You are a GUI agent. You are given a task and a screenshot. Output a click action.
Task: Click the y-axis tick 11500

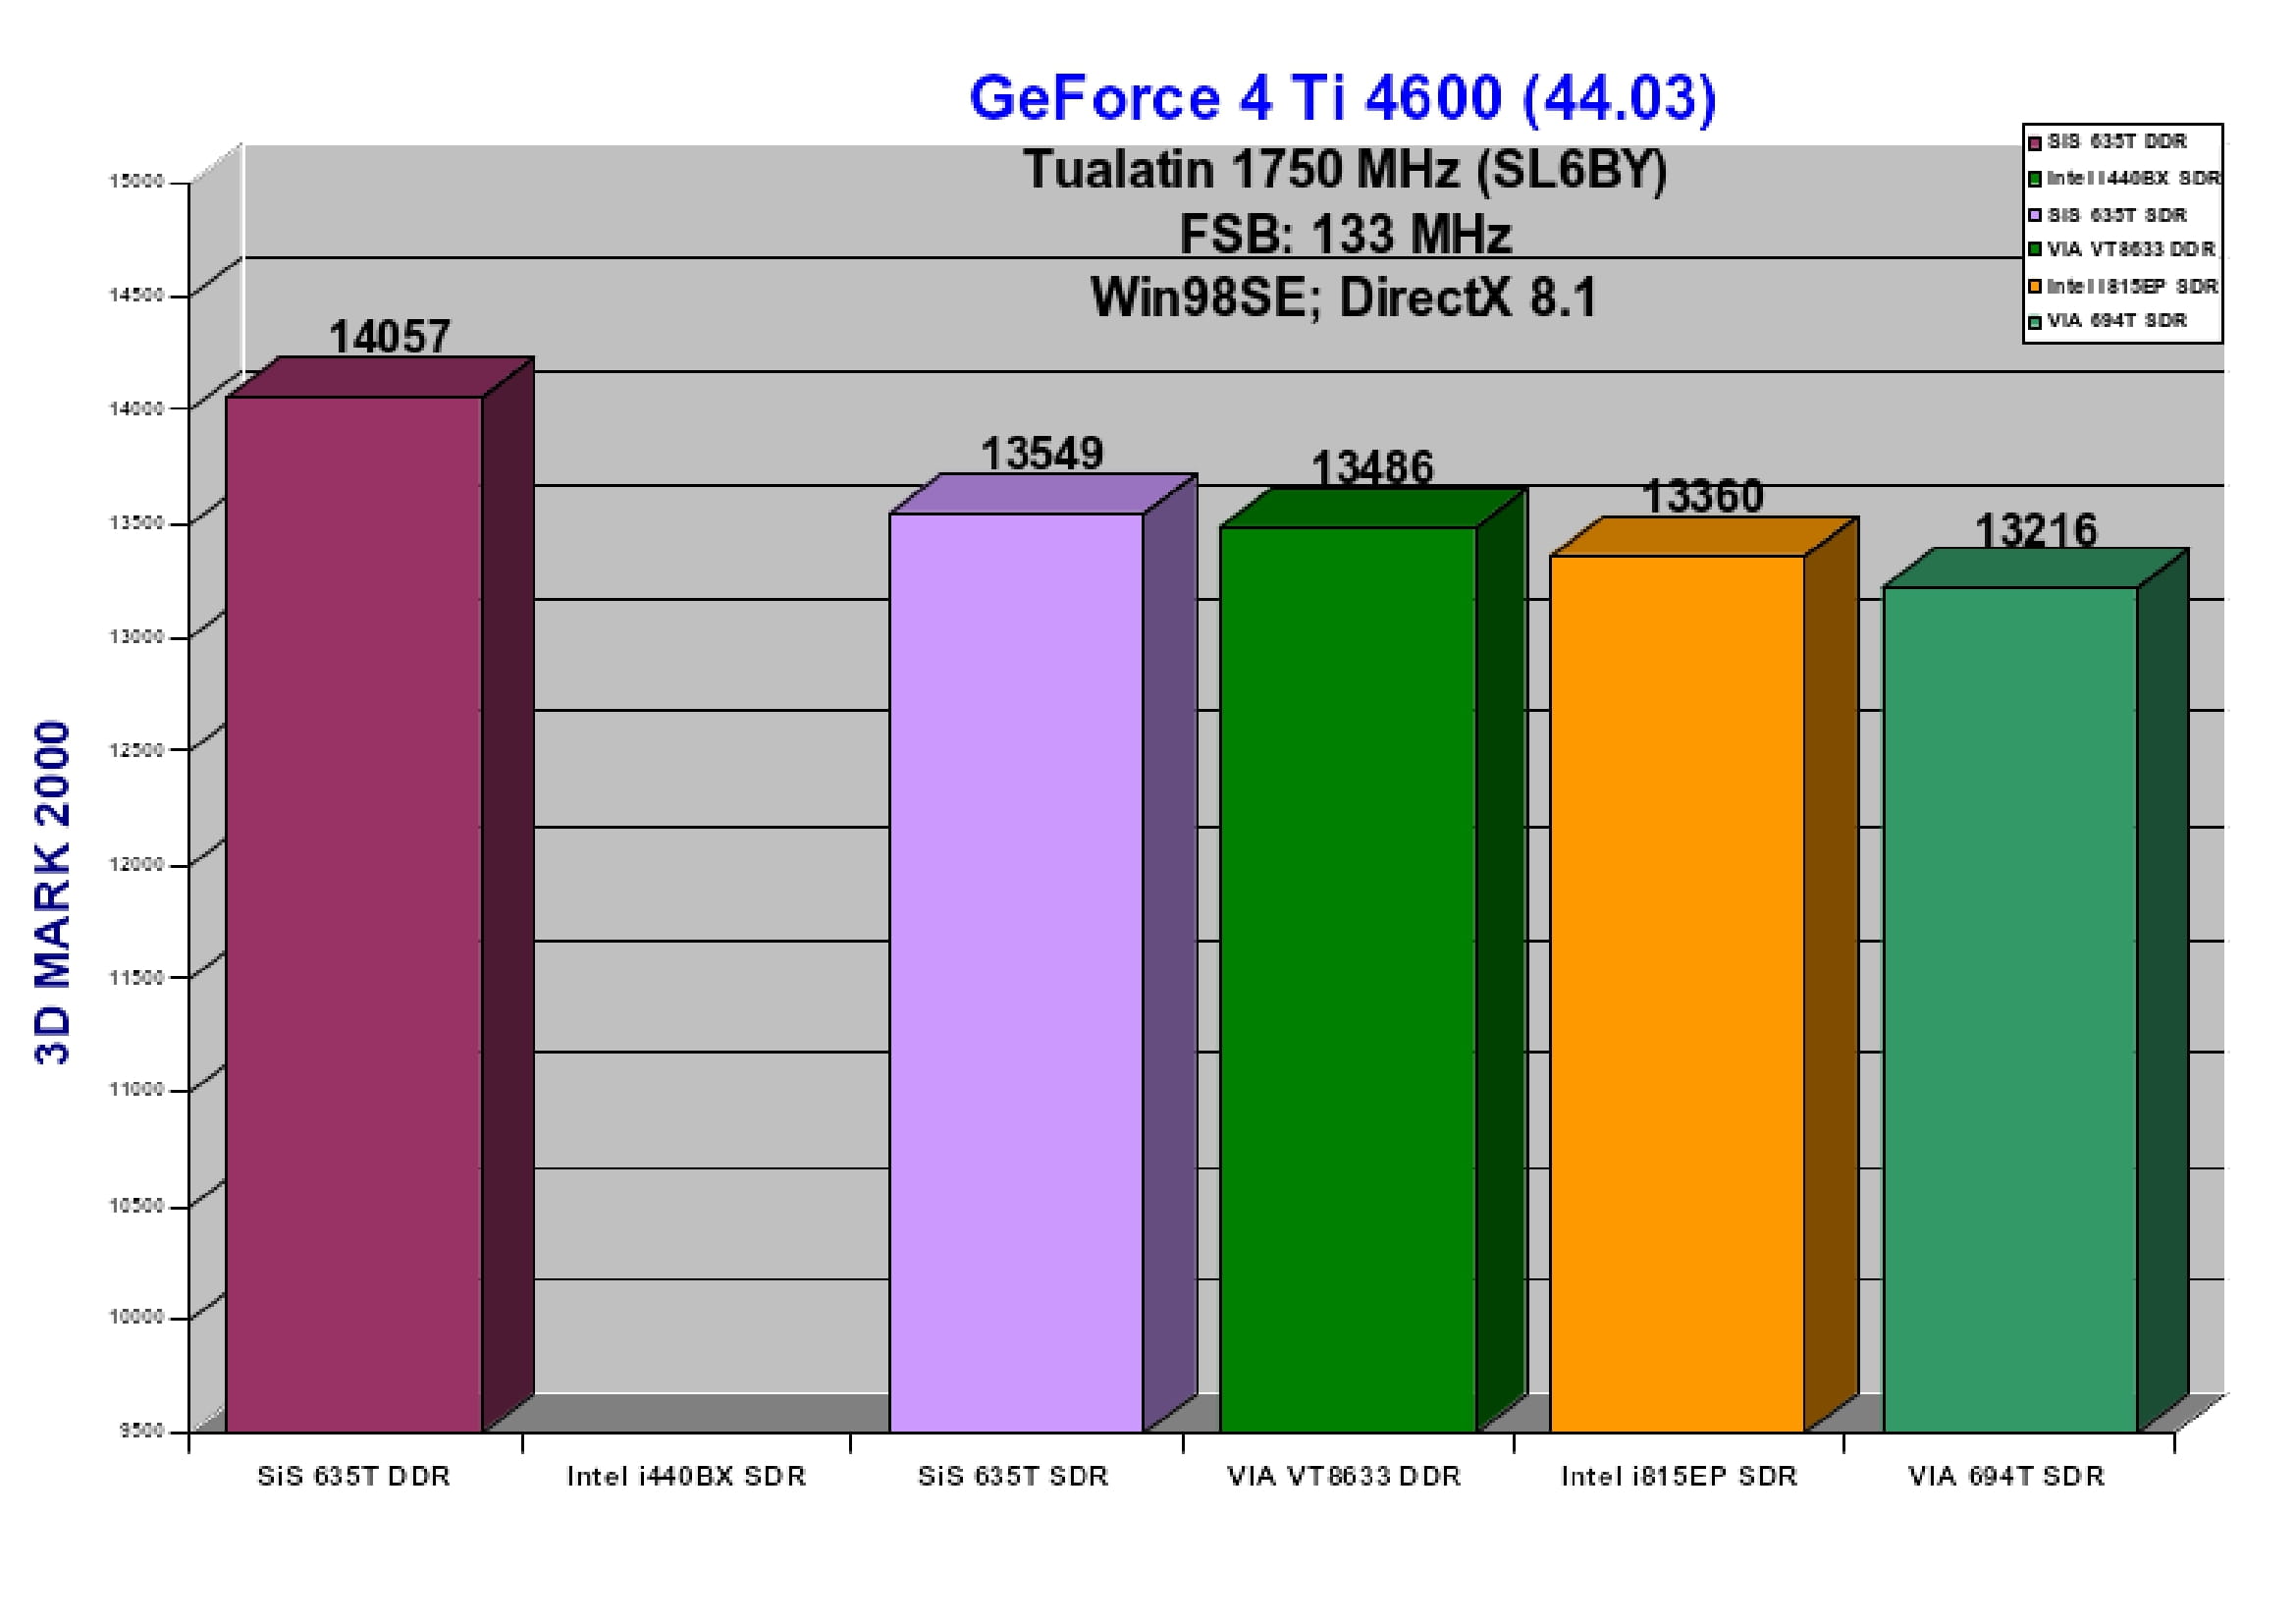click(x=136, y=977)
